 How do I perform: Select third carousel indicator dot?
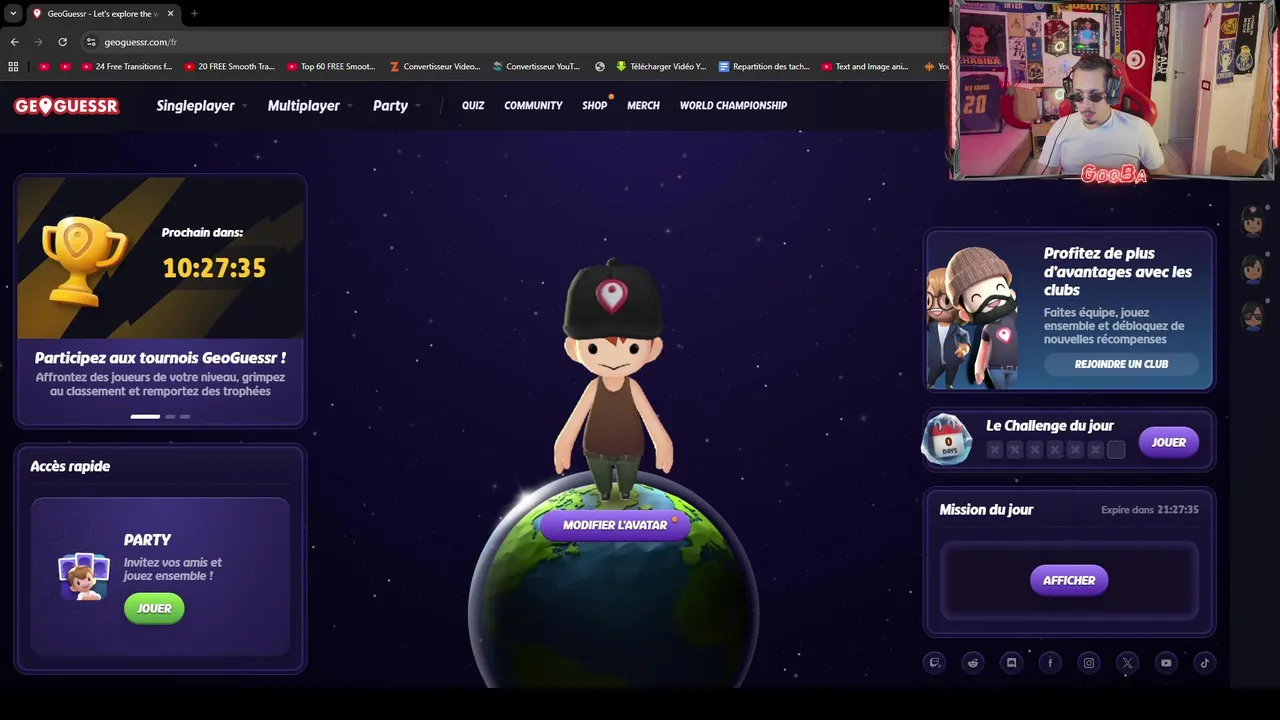pyautogui.click(x=185, y=416)
